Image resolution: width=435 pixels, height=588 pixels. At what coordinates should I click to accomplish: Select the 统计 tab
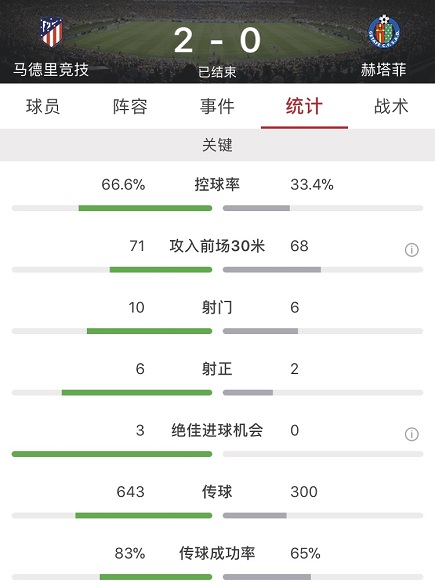coord(304,106)
